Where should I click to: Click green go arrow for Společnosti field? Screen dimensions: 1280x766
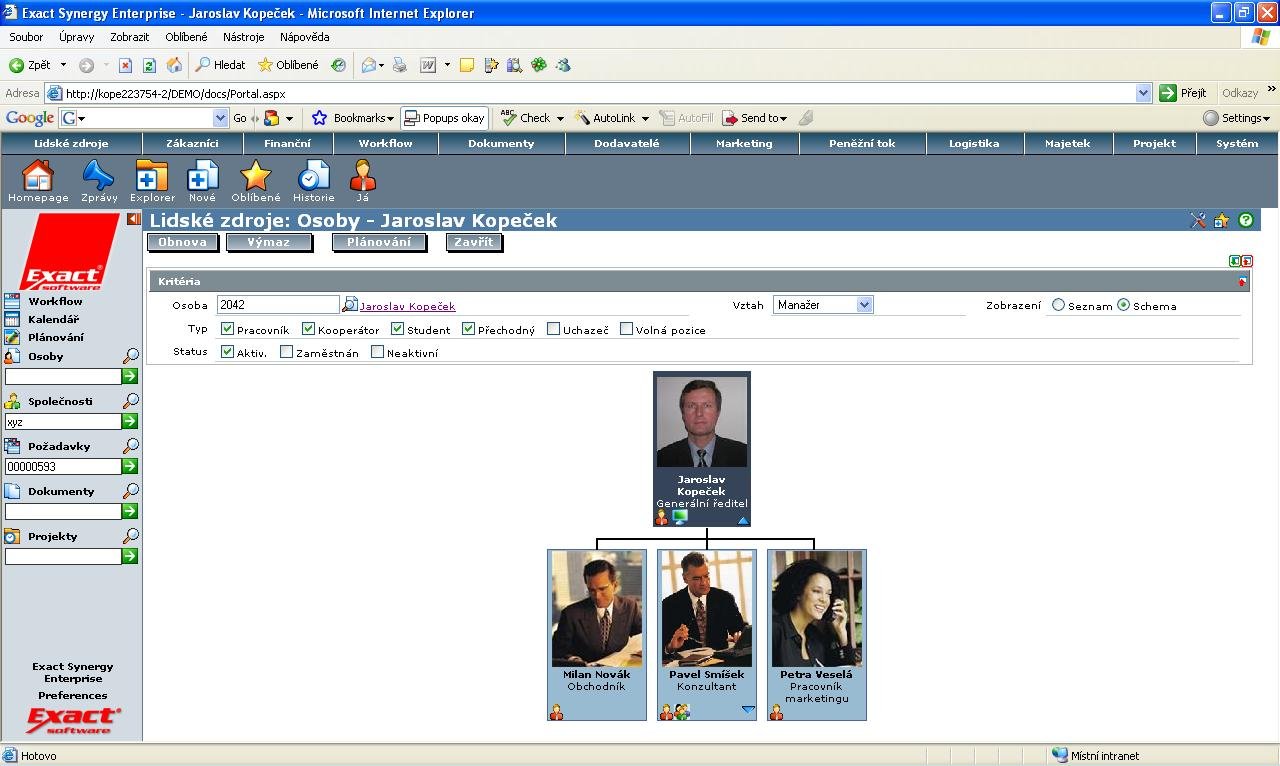[x=130, y=422]
